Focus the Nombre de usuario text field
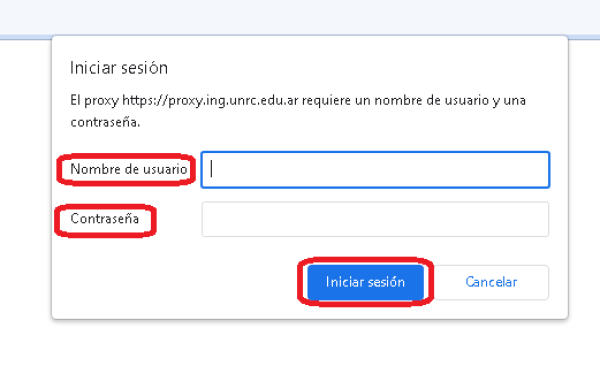600x366 pixels. coord(375,170)
